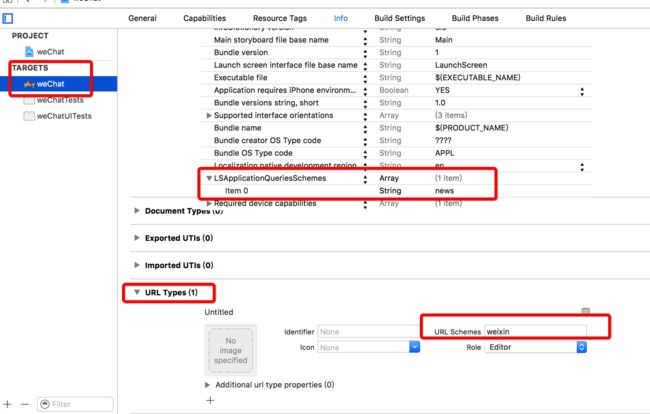The height and width of the screenshot is (414, 650).
Task: Open the Resource Tags tab
Action: tap(280, 18)
